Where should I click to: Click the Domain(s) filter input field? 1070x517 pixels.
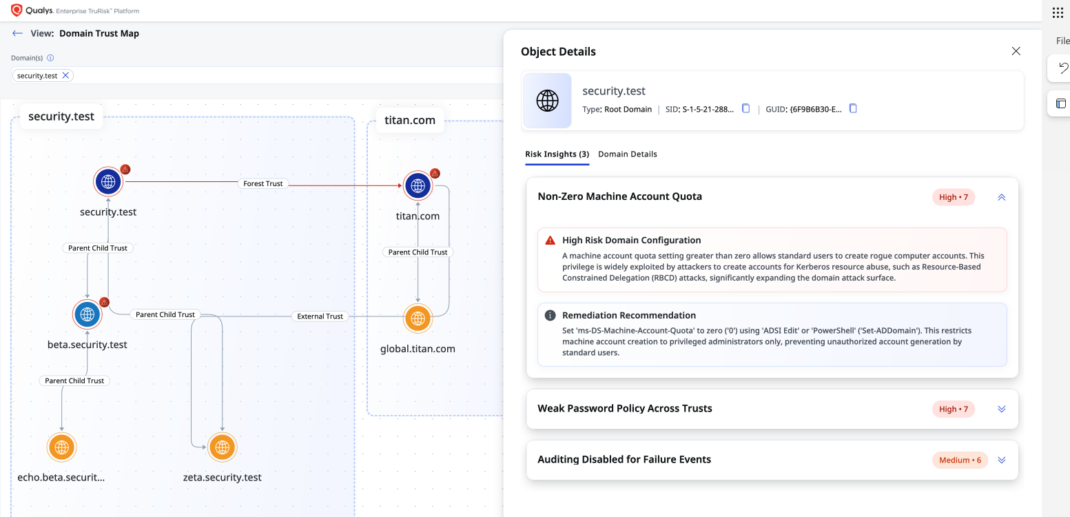[x=256, y=76]
